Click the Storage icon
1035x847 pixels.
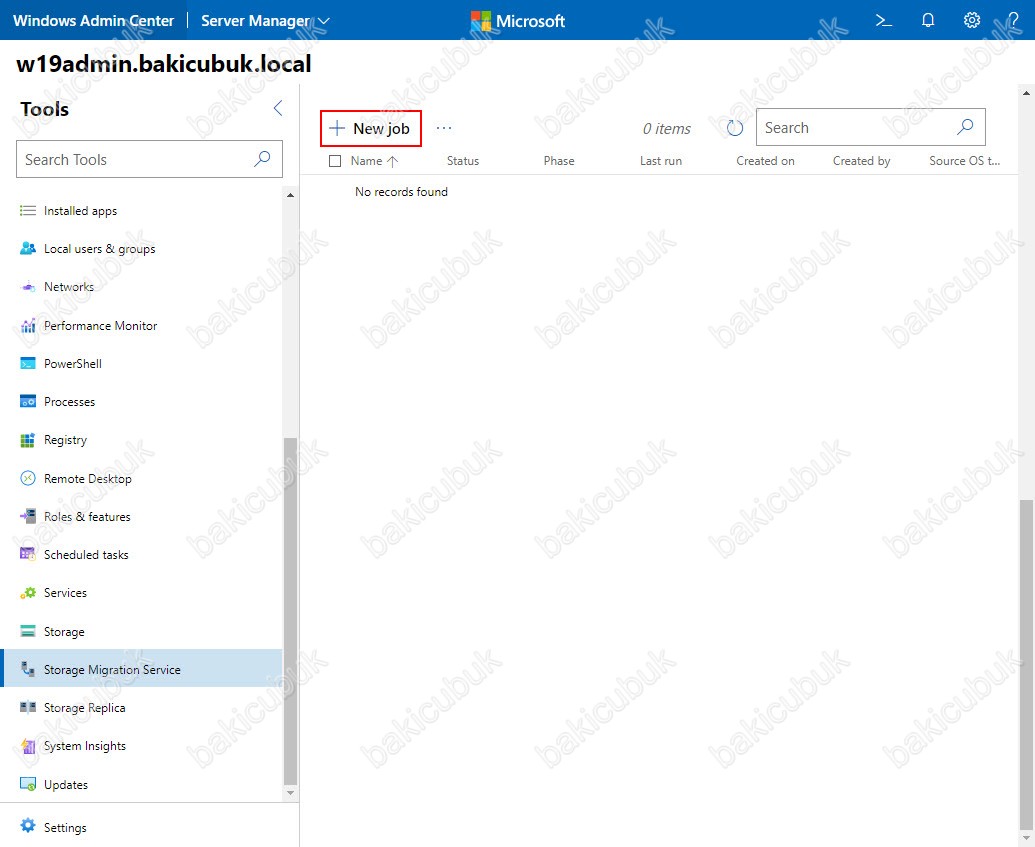[28, 631]
